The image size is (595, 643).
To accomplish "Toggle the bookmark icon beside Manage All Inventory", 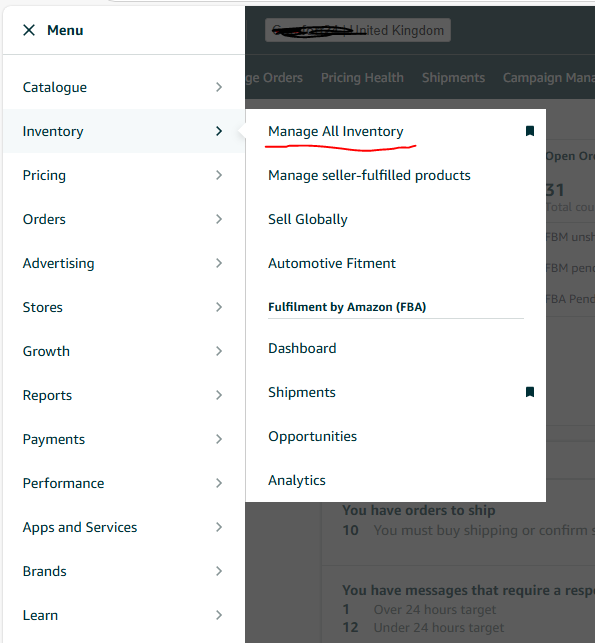I will (x=530, y=131).
